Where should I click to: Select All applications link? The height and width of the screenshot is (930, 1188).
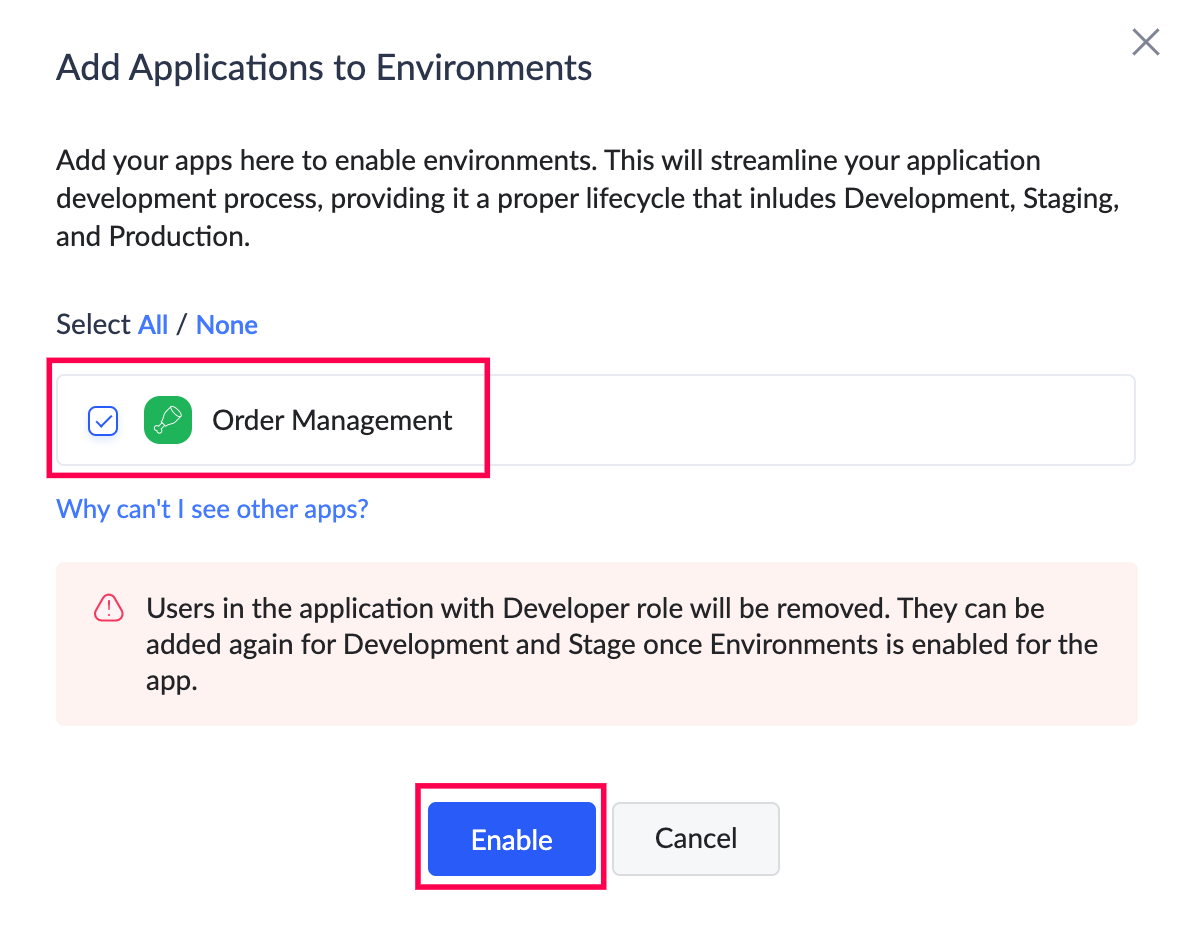tap(153, 325)
